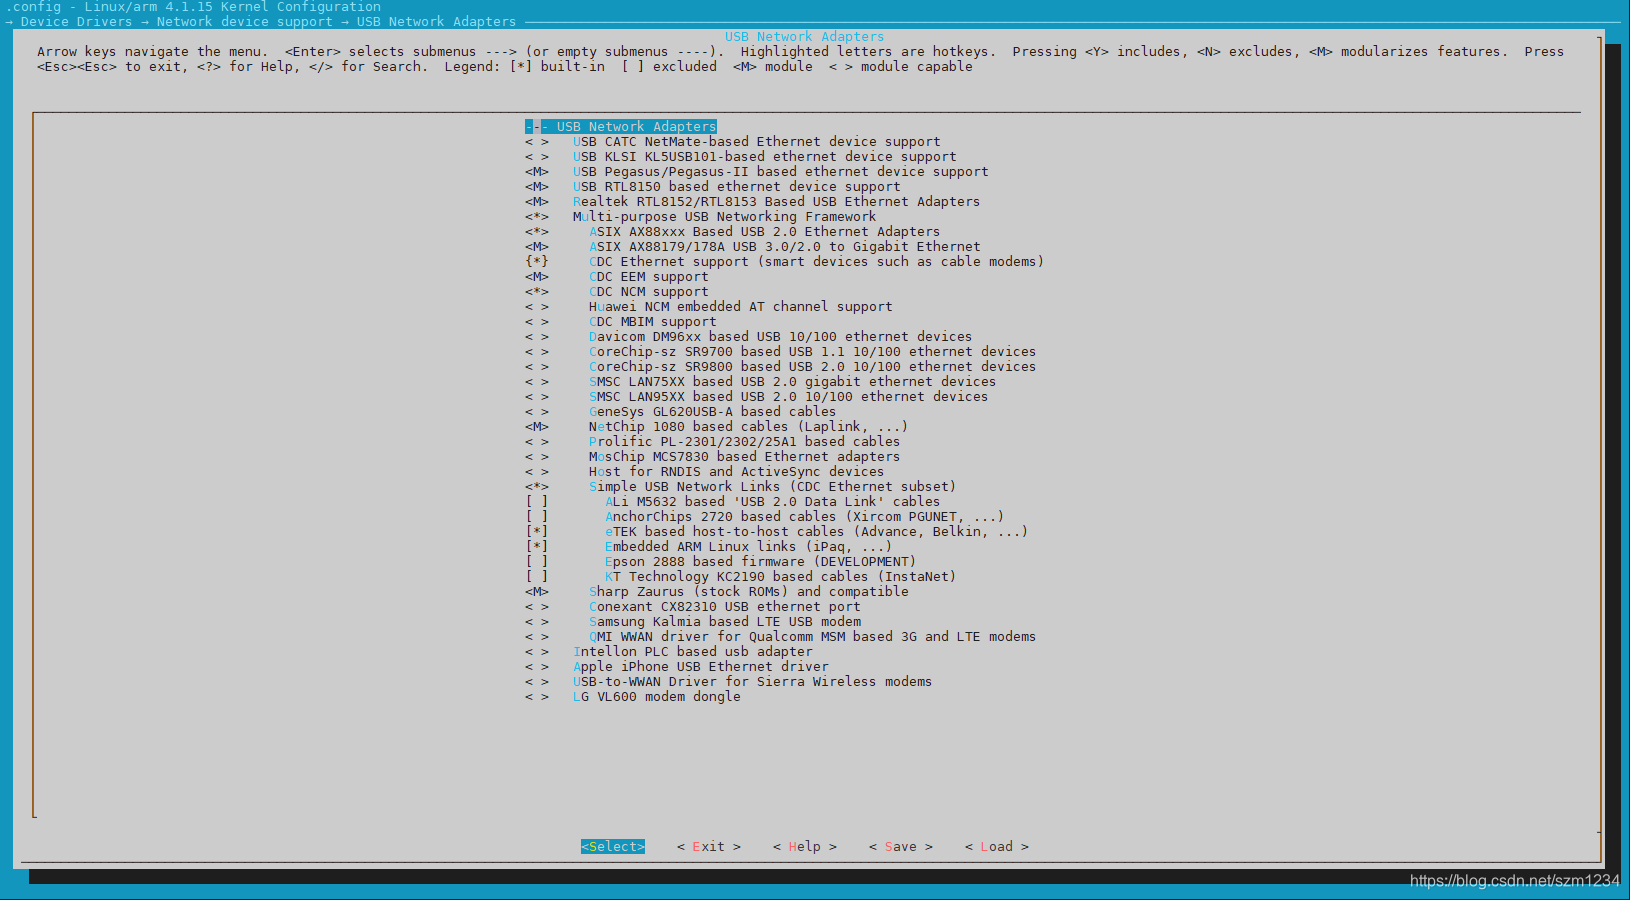Select Apple iPhone USB Ethernet driver entry
Viewport: 1630px width, 900px height.
coord(701,667)
